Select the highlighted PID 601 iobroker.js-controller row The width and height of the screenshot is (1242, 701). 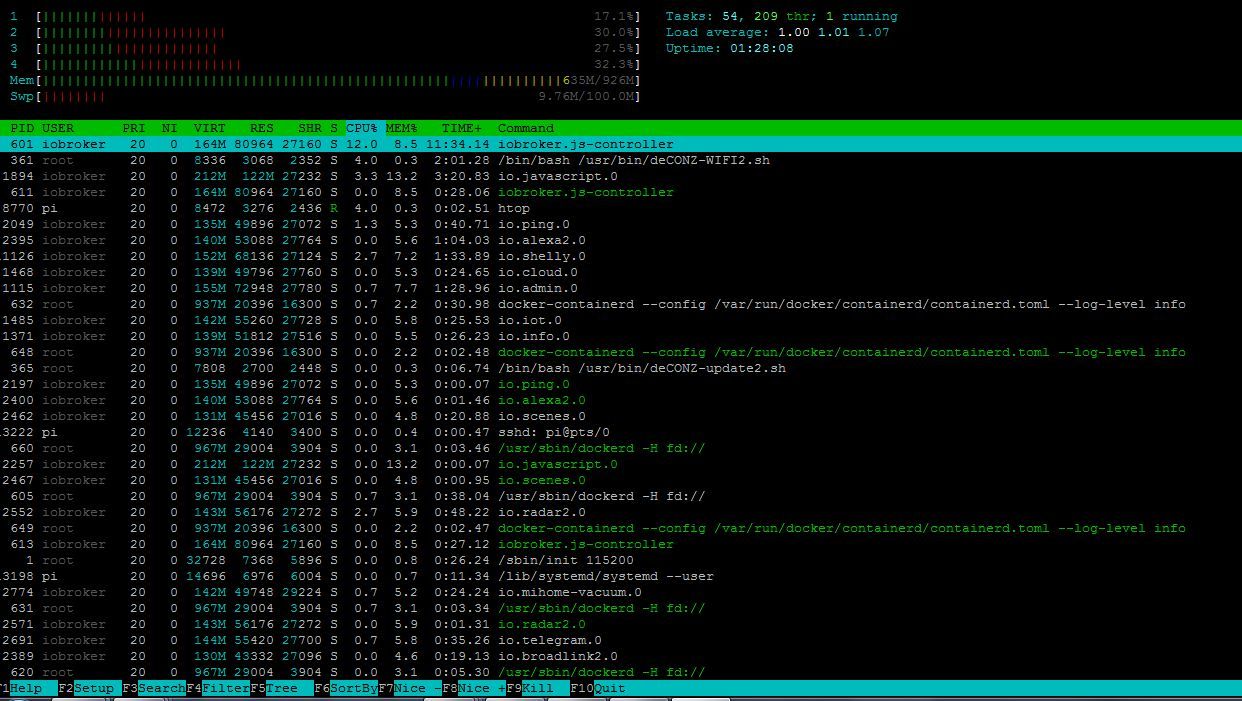[621, 144]
